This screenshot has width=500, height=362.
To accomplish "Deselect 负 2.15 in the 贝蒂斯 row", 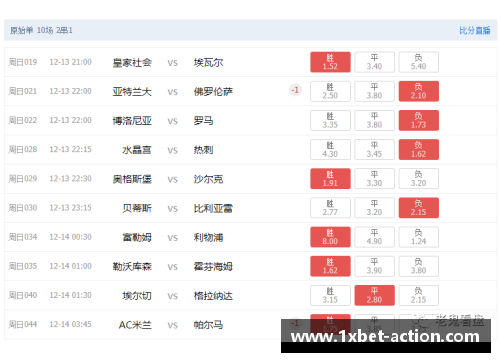I will pyautogui.click(x=418, y=208).
